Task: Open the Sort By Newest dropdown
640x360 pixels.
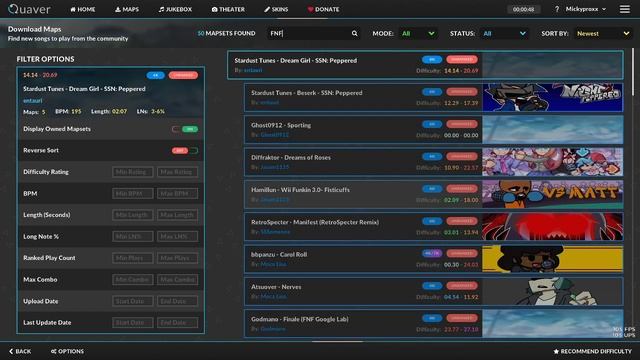Action: click(x=603, y=33)
